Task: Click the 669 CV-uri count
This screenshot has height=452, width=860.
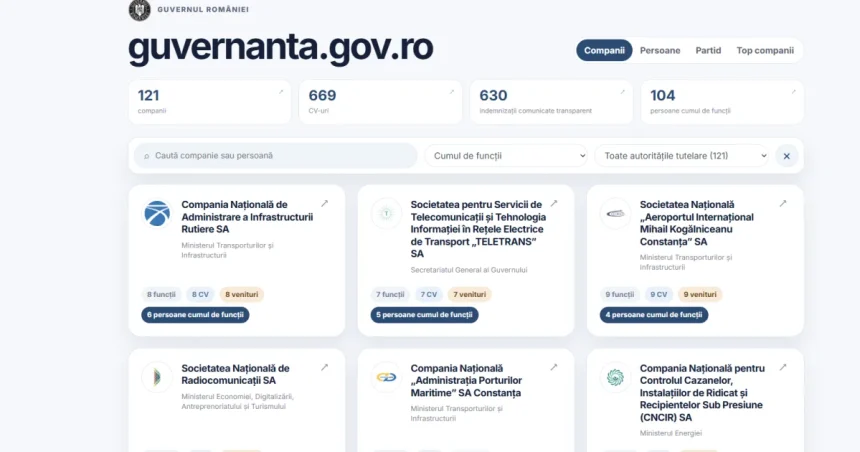Action: coord(322,95)
